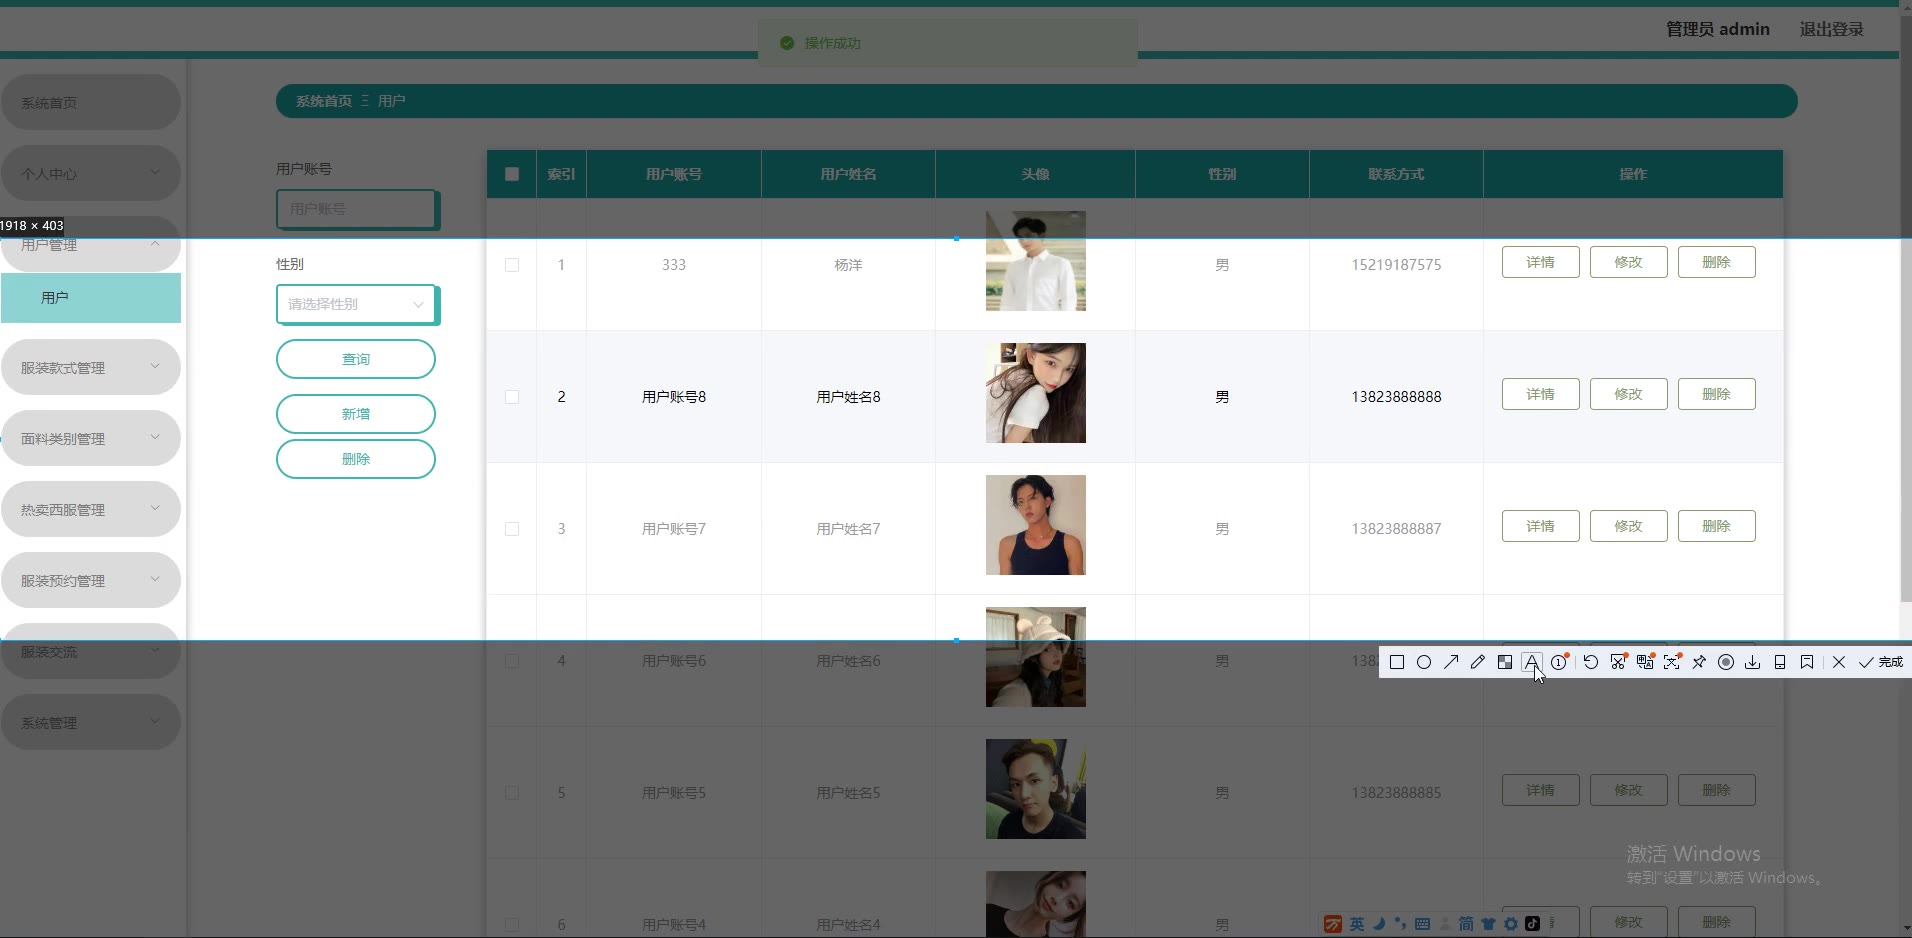Toggle 英 English input mode
This screenshot has height=938, width=1912.
coord(1357,924)
